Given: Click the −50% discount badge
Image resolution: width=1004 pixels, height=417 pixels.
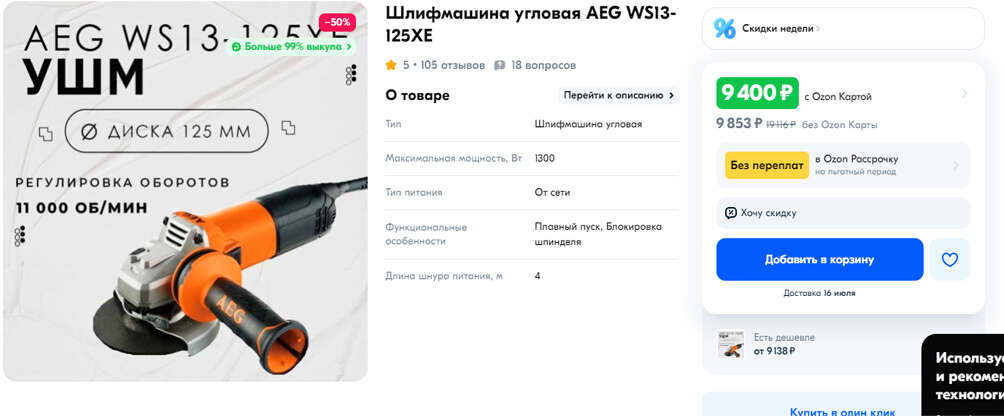Looking at the screenshot, I should tap(337, 22).
